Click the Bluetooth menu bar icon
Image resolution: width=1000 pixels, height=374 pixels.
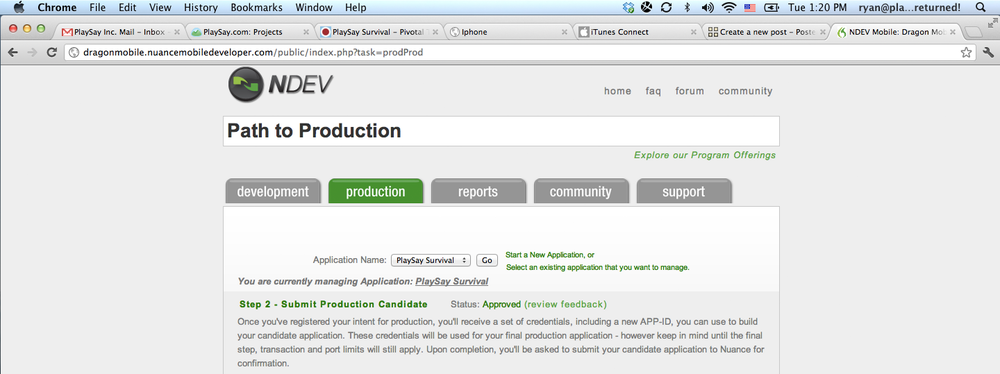coord(687,8)
